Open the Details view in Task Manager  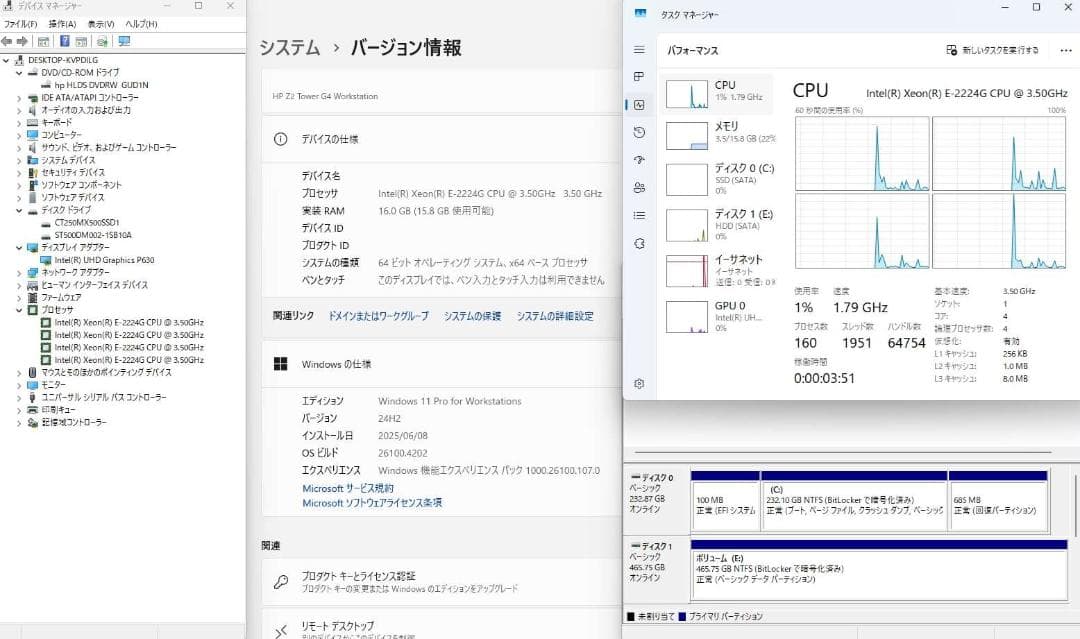point(638,216)
